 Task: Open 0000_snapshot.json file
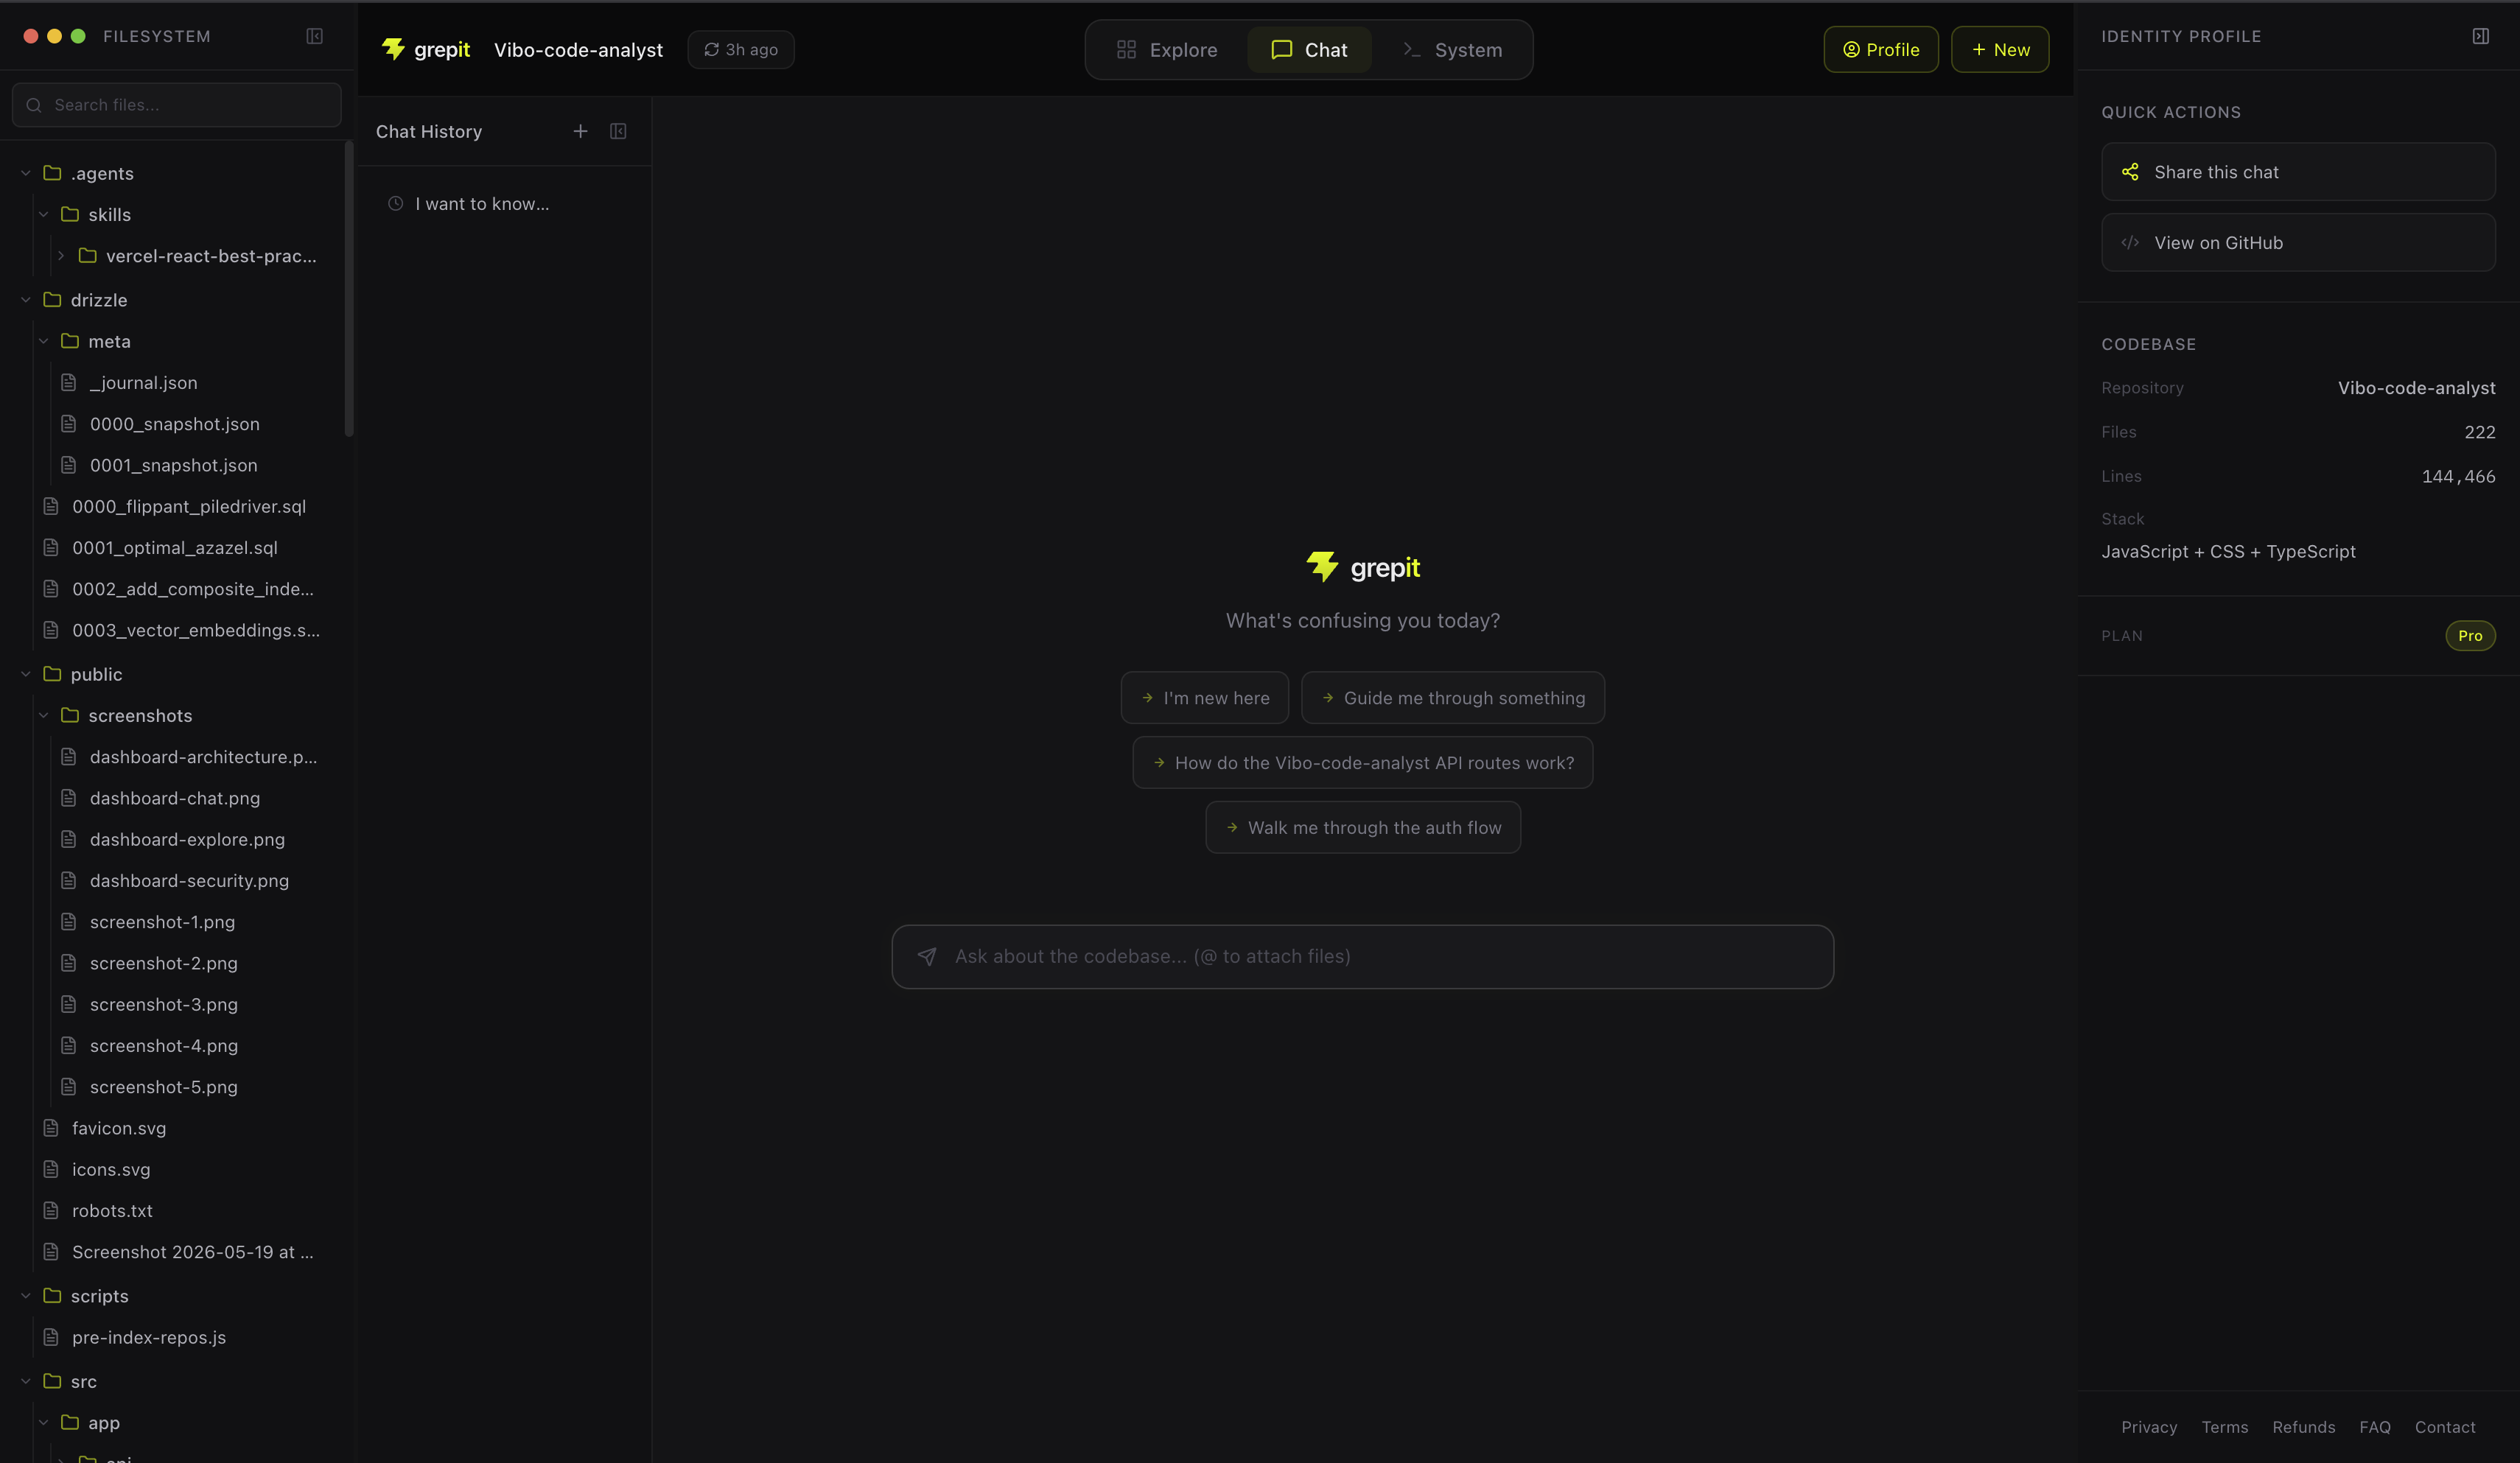pyautogui.click(x=175, y=424)
